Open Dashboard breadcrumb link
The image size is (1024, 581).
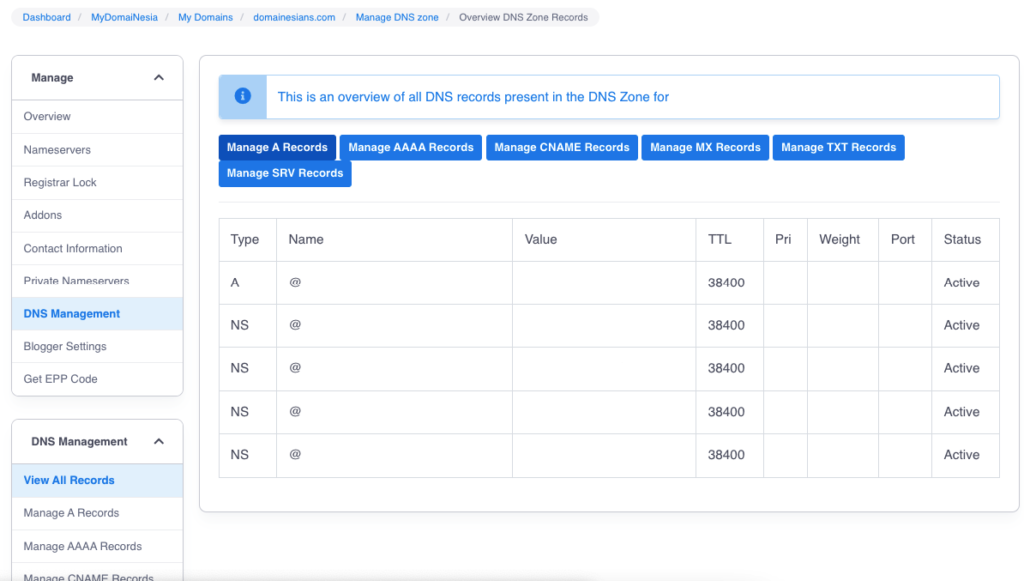[46, 17]
